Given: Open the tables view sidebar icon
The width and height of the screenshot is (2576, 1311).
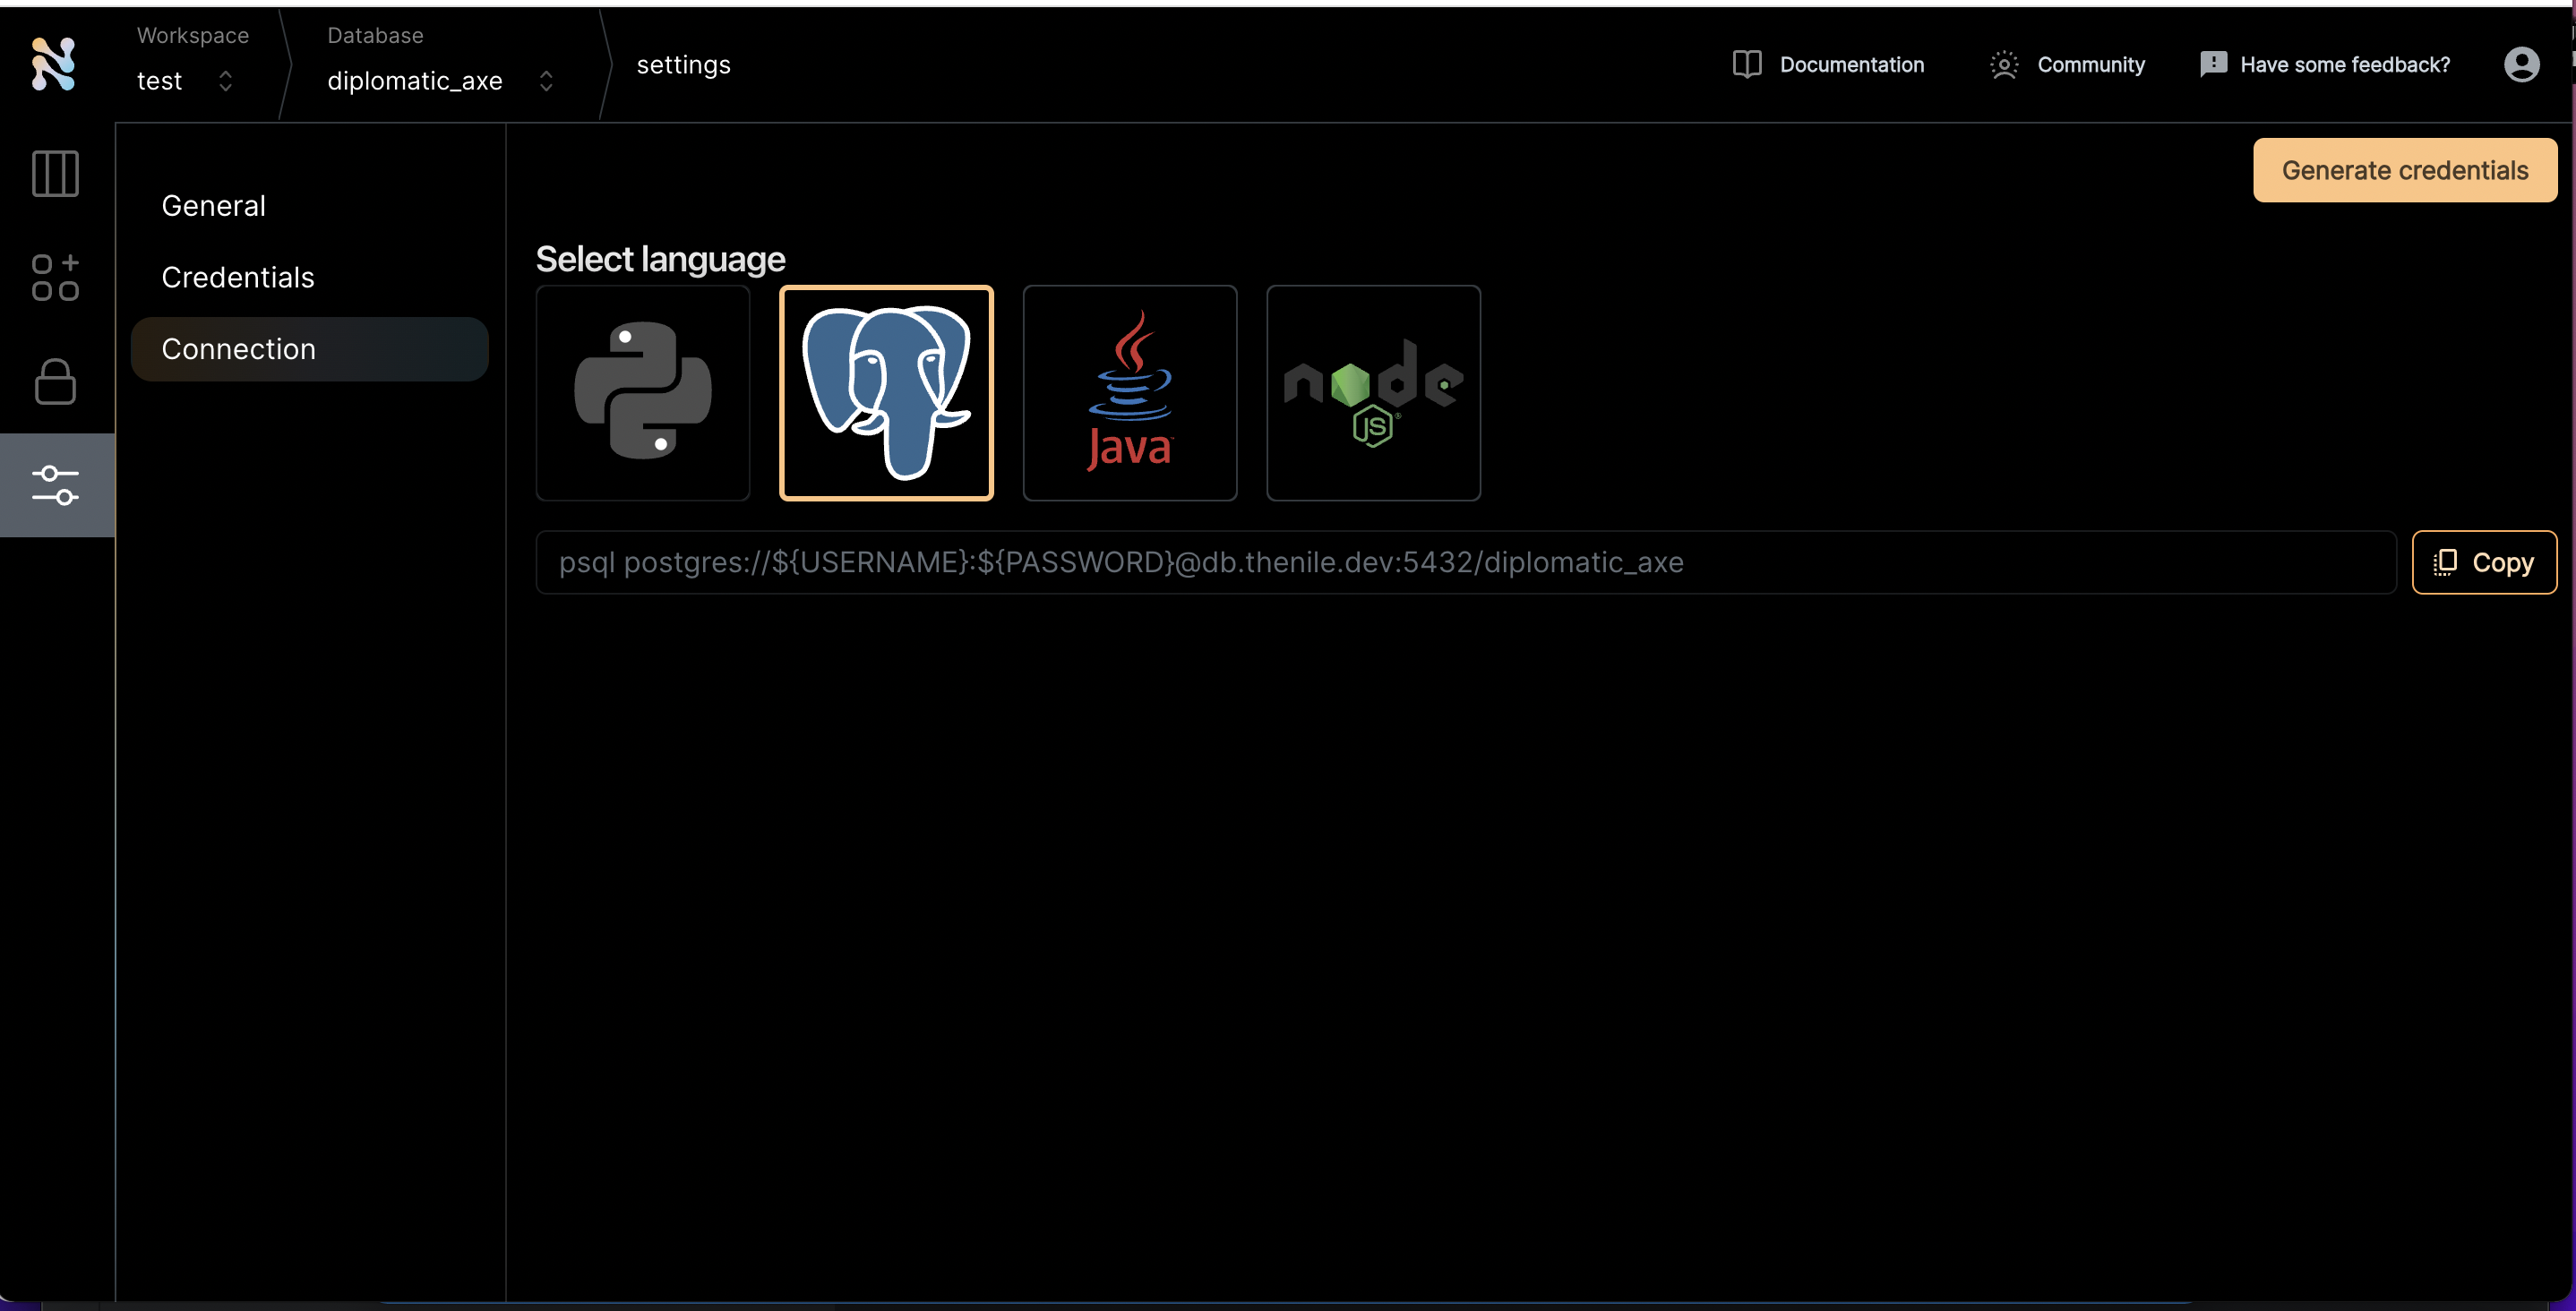Looking at the screenshot, I should [55, 174].
